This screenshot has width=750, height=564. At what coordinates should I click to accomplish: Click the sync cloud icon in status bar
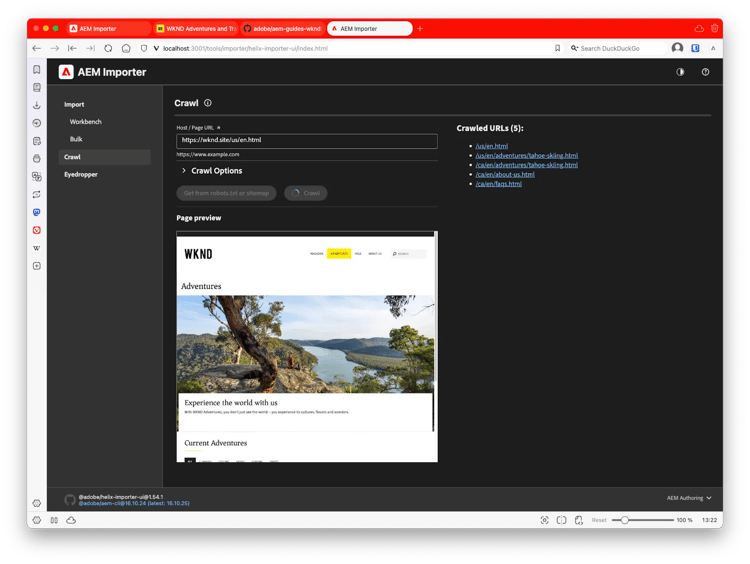coord(71,520)
